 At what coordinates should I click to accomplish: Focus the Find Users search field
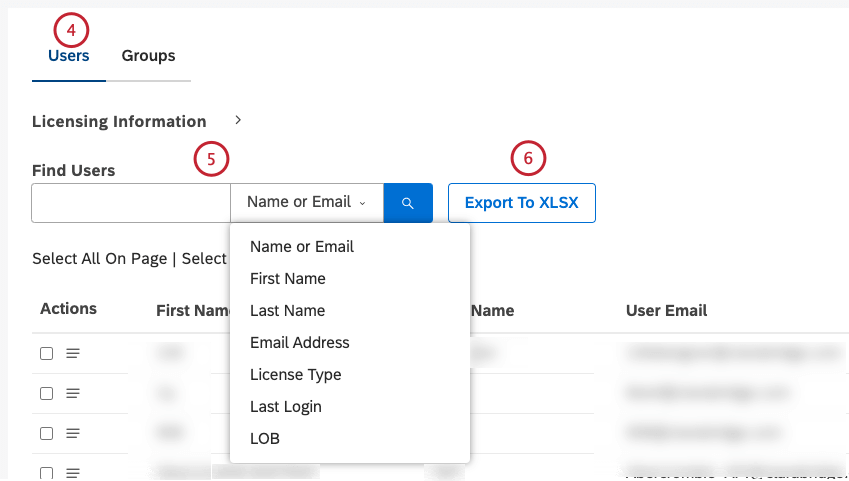tap(131, 203)
